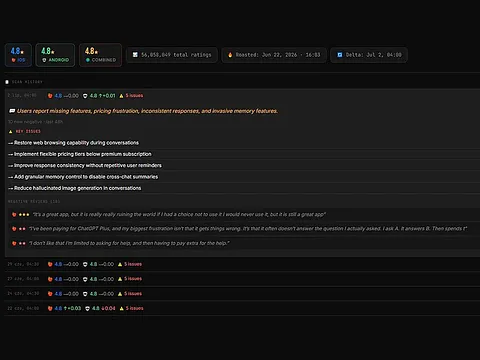Open the Delta Jul 2, 04:00 badge
480x360 pixels.
369,55
